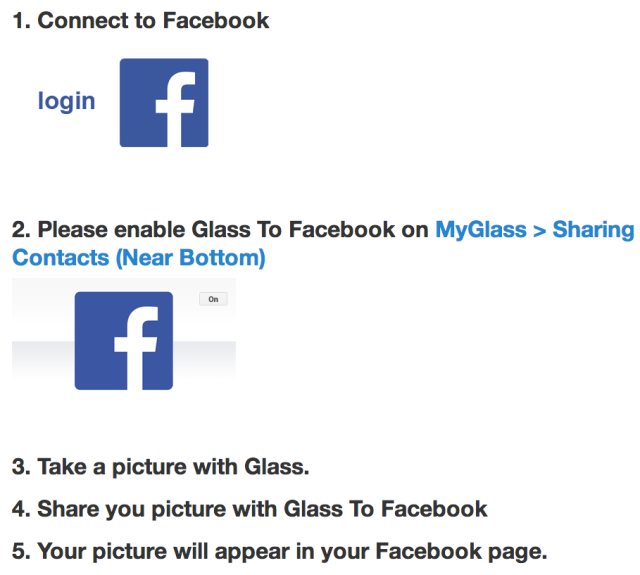Click the step number "4."
The width and height of the screenshot is (640, 575).
point(21,509)
